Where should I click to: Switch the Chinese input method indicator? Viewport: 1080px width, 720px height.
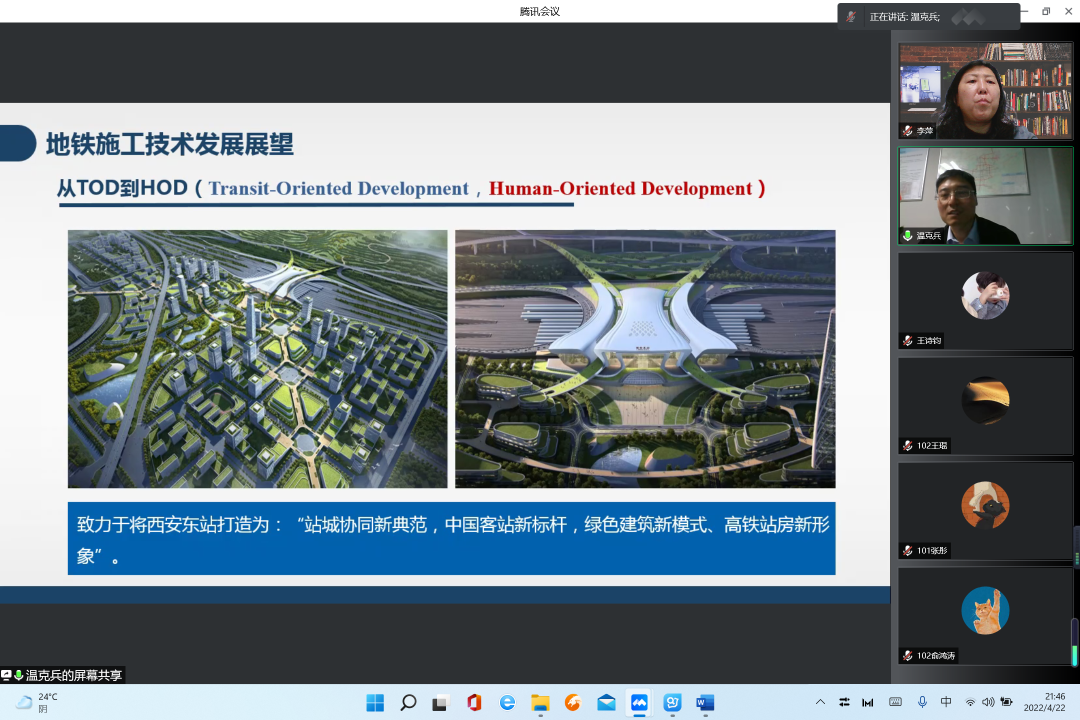946,702
